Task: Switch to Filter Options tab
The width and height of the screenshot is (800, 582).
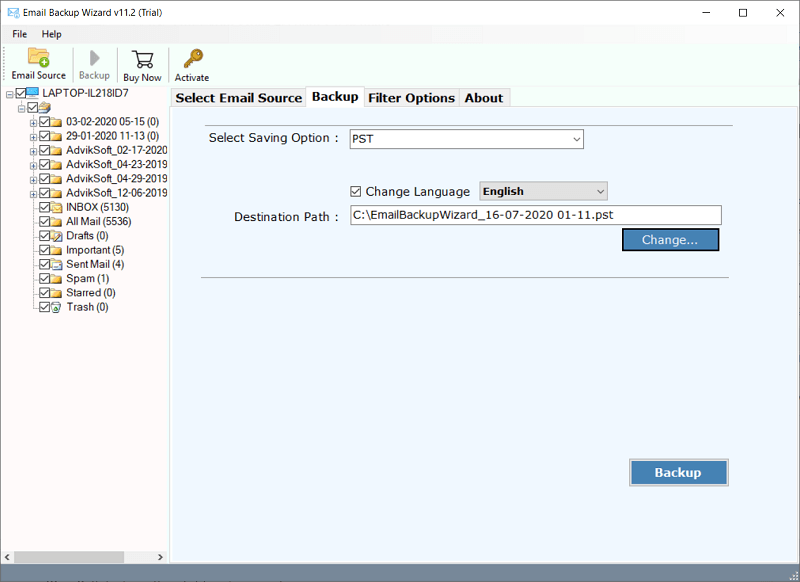Action: click(411, 98)
